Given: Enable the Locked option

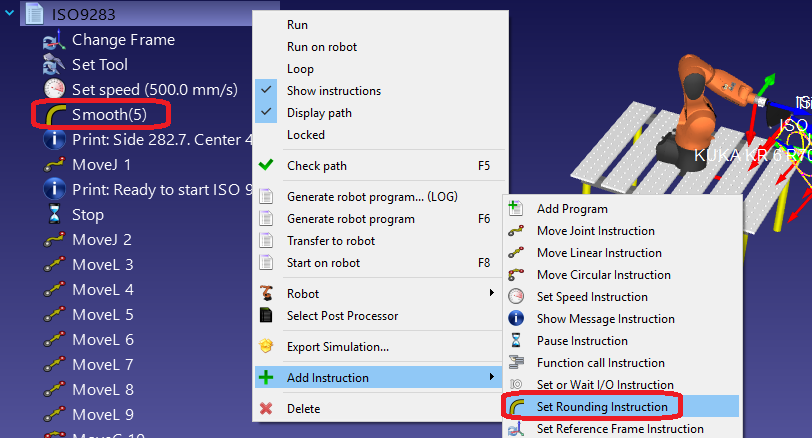Looking at the screenshot, I should [x=305, y=135].
